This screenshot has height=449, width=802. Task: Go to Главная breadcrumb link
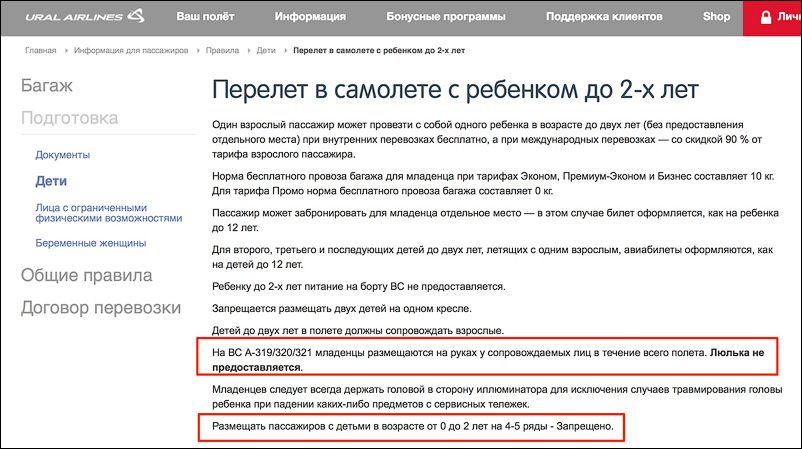point(40,51)
